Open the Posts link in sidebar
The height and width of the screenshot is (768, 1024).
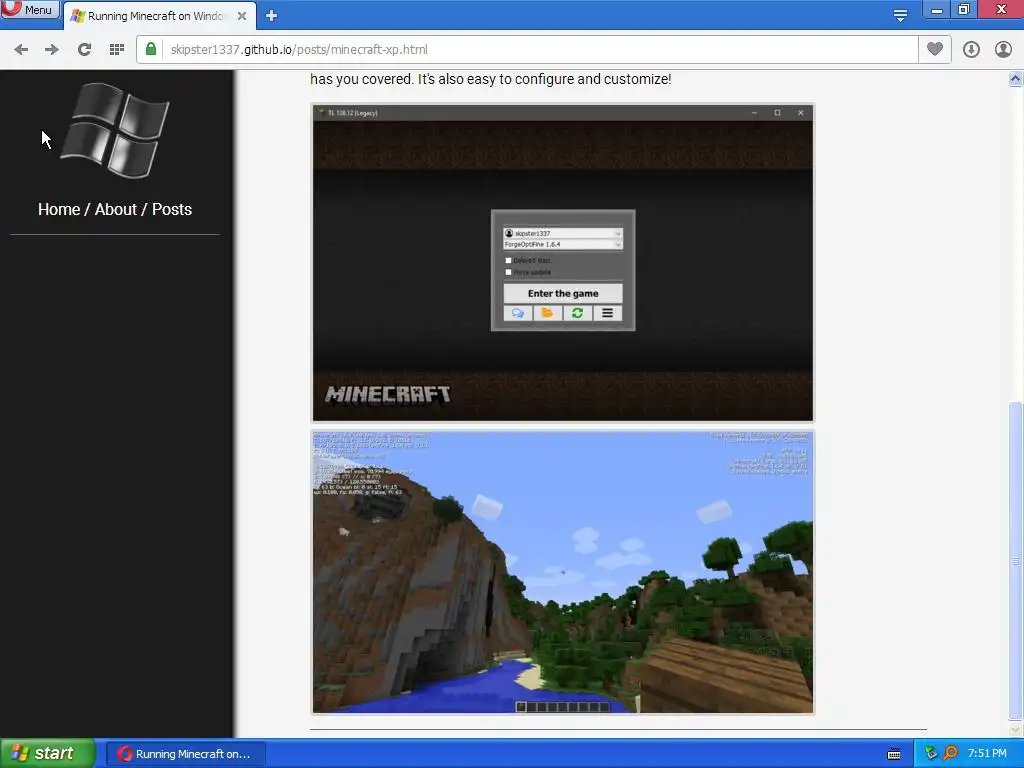[x=172, y=210]
